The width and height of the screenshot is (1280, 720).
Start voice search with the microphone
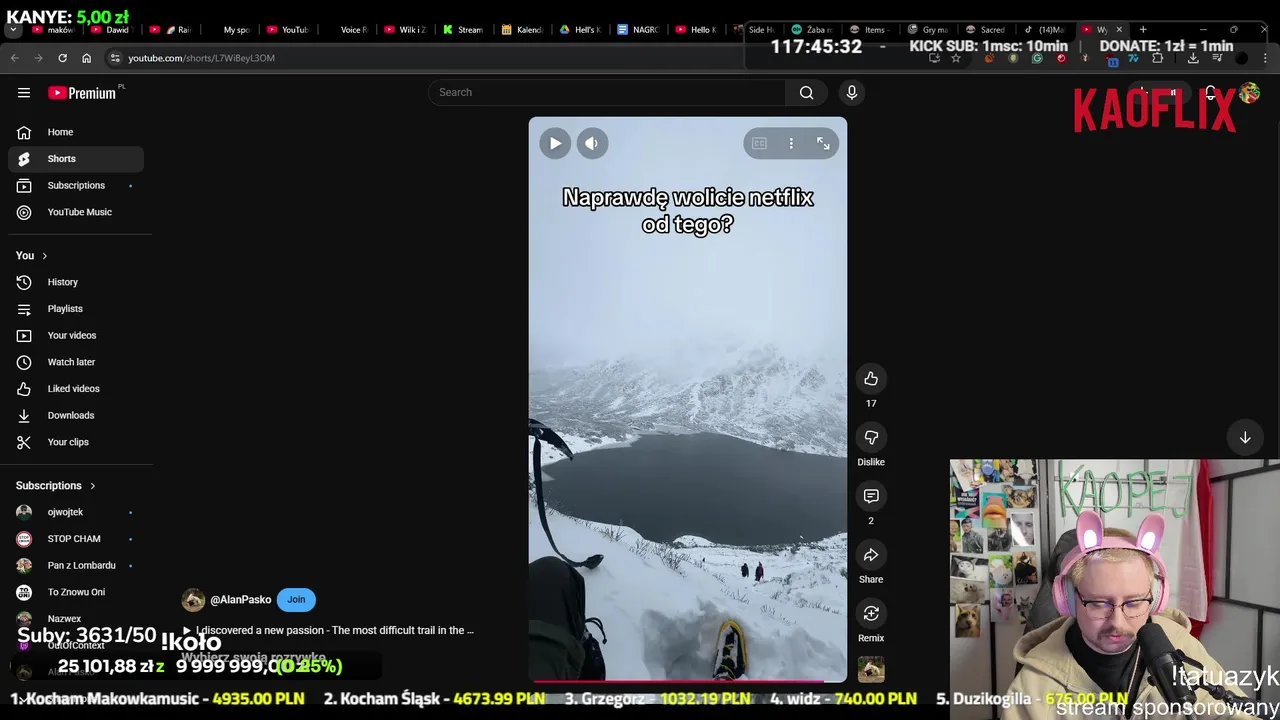pyautogui.click(x=852, y=92)
